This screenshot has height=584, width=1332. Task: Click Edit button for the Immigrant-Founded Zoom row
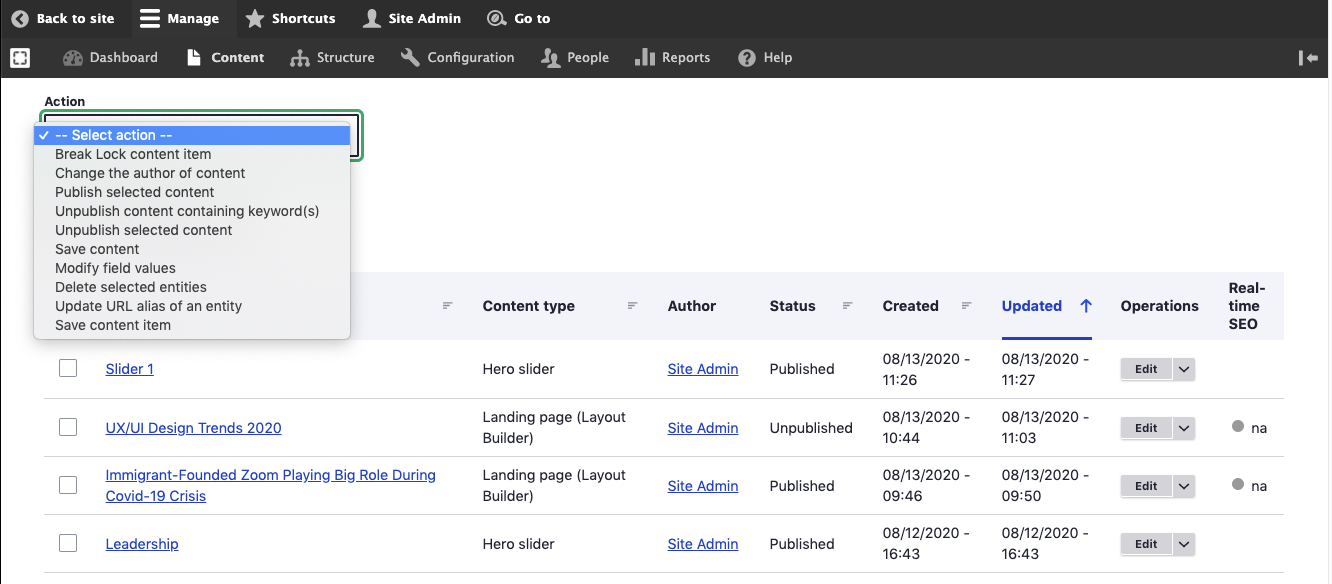[x=1146, y=486]
